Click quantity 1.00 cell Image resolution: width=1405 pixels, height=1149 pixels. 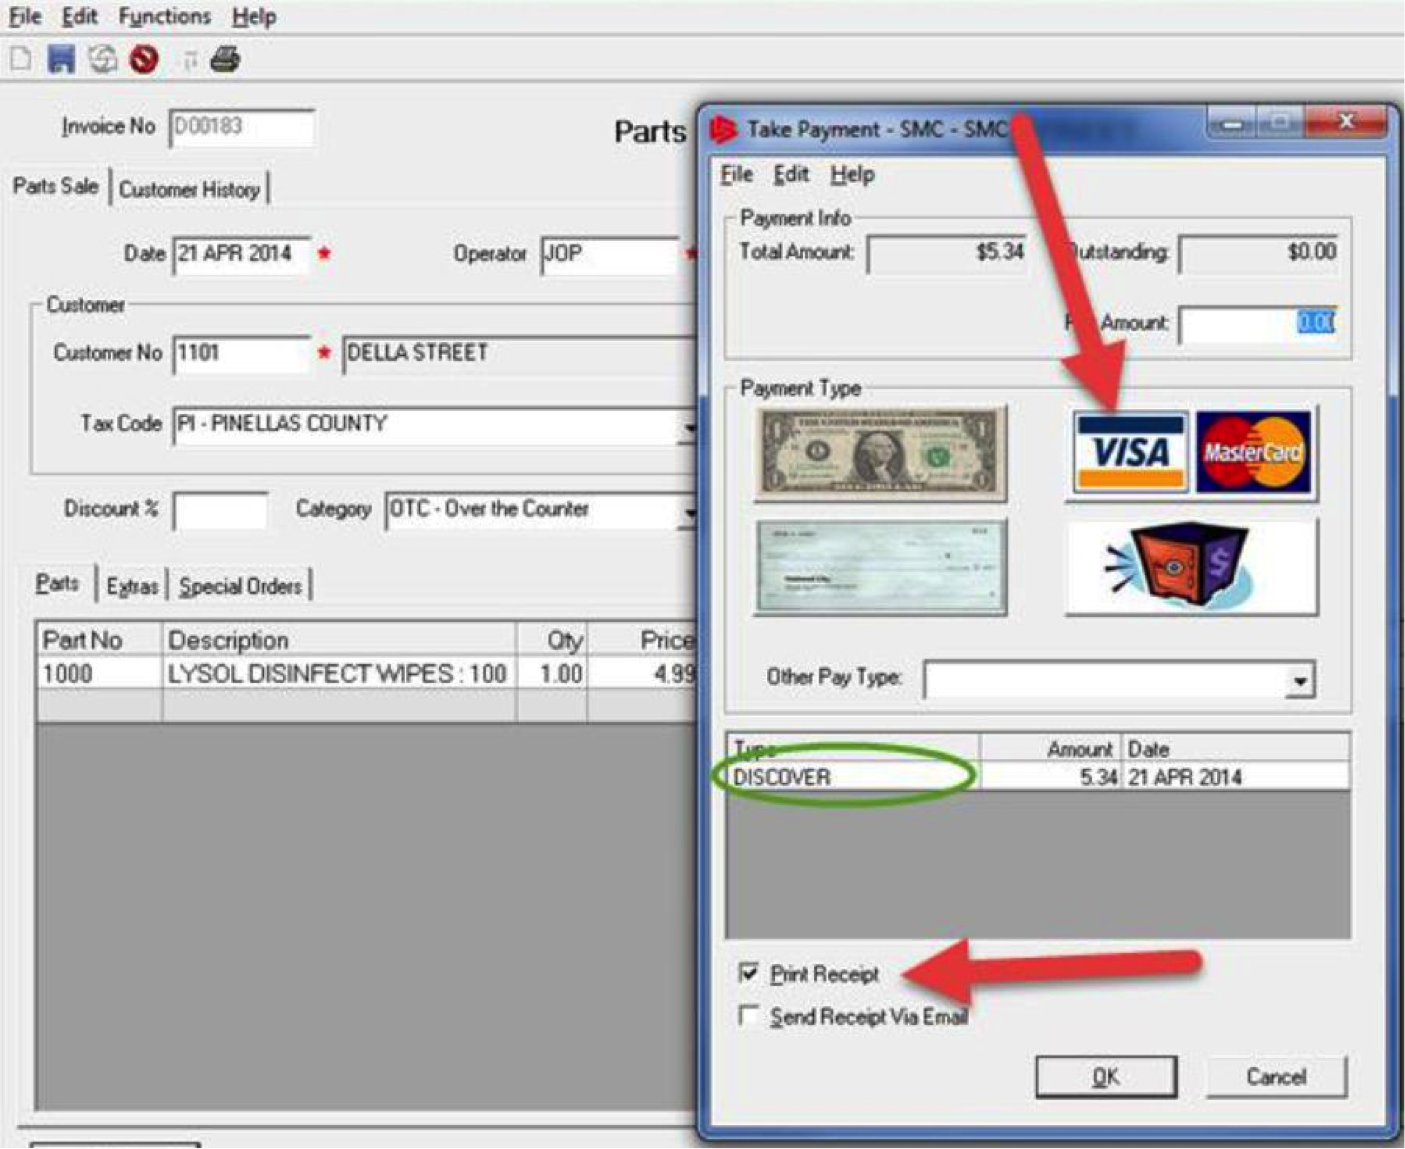click(551, 674)
